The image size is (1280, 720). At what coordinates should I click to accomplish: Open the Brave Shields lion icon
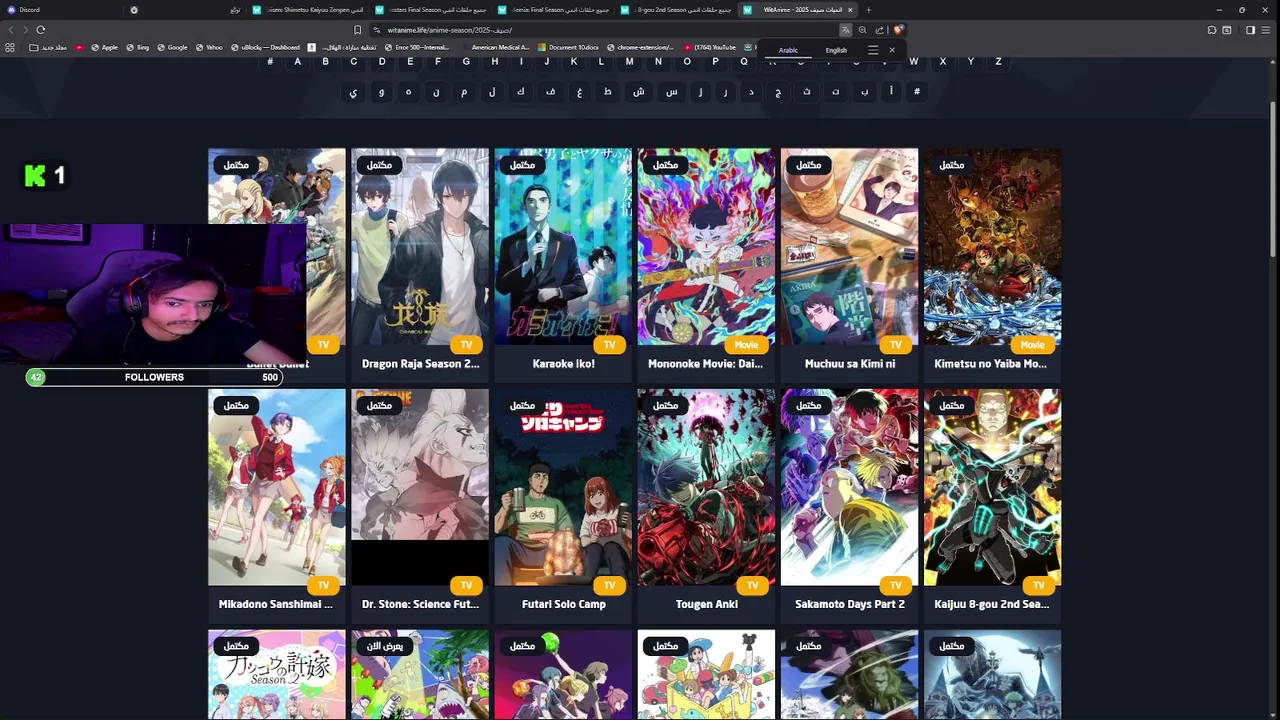click(x=898, y=30)
